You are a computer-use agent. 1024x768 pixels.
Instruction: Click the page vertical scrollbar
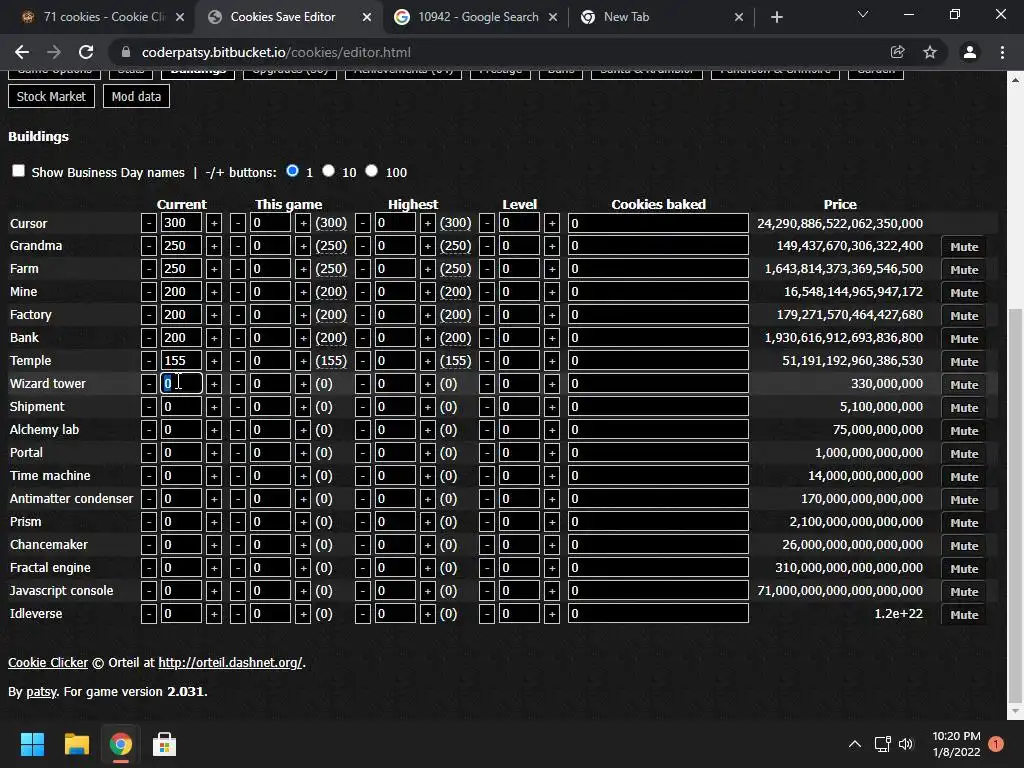click(1015, 503)
